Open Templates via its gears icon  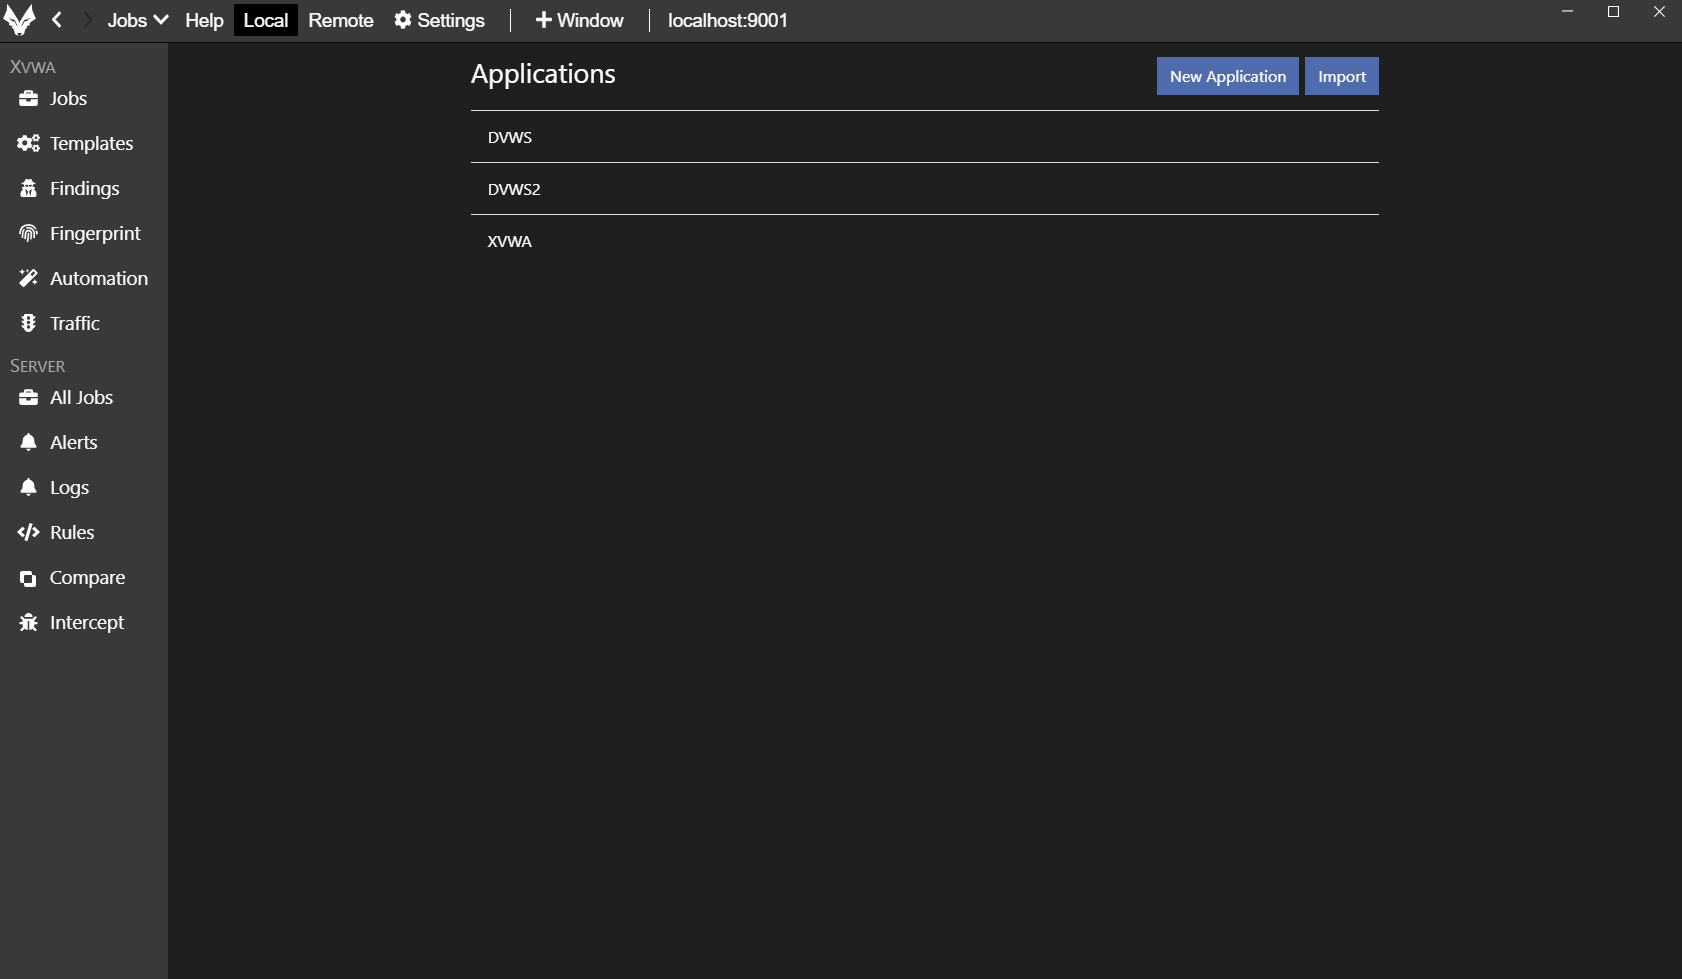pyautogui.click(x=28, y=143)
